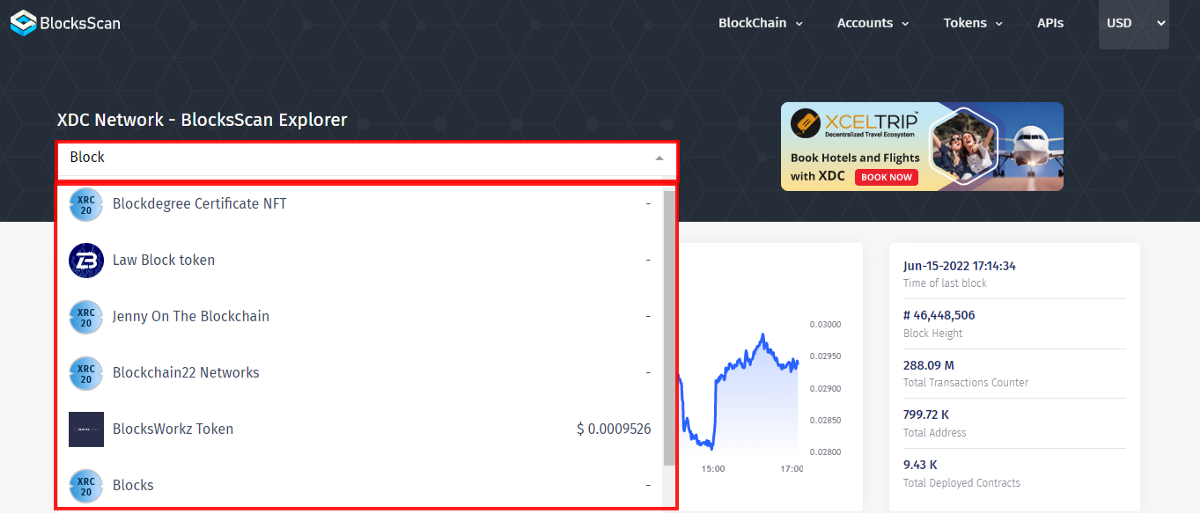The width and height of the screenshot is (1200, 513).
Task: Click the Jun-15-2022 17:14:34 timestamp
Action: coord(959,266)
